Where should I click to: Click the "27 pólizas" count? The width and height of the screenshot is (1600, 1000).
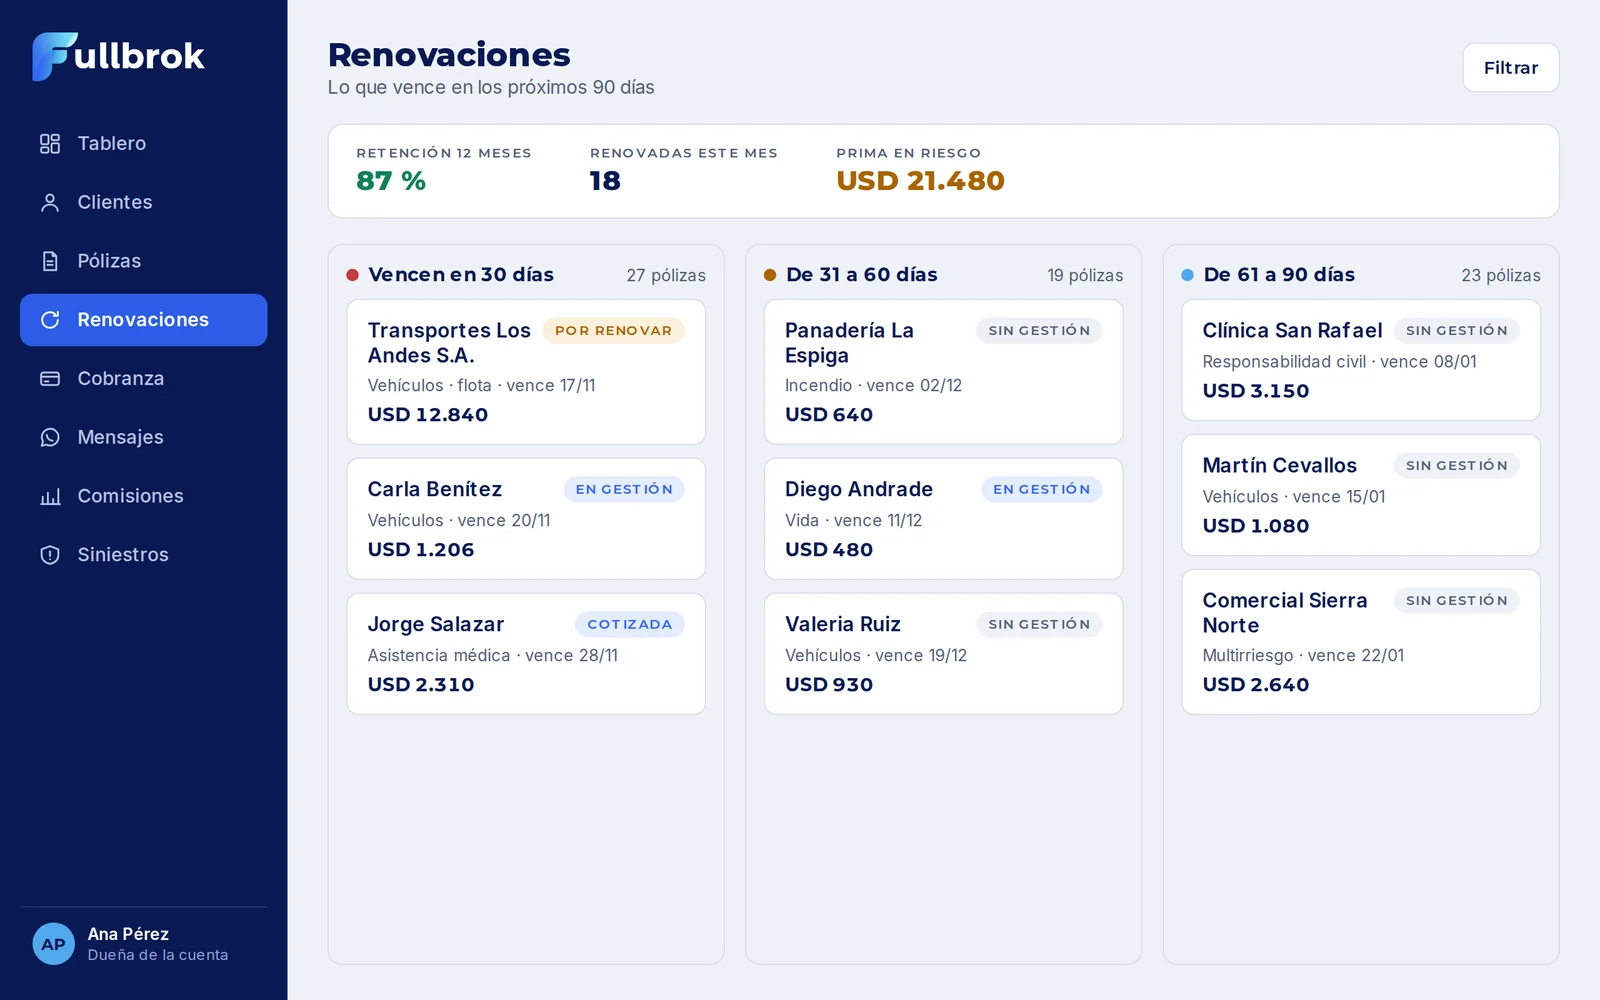click(666, 275)
